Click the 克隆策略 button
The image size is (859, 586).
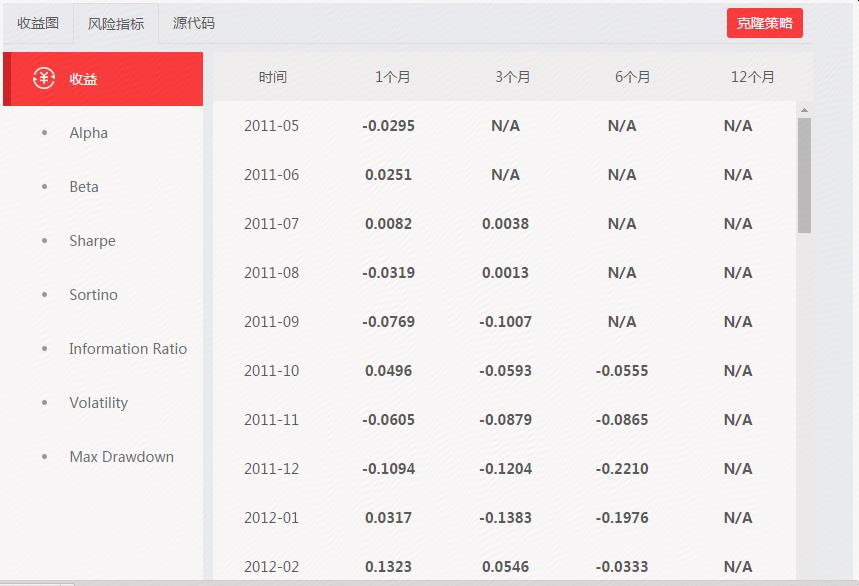[x=765, y=23]
